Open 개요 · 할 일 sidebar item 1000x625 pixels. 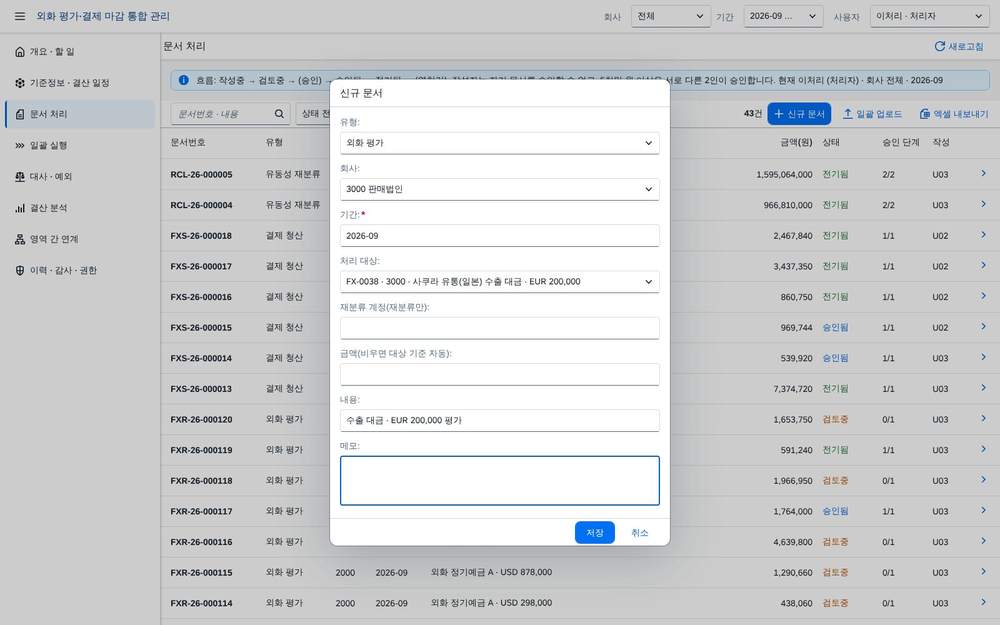[x=80, y=52]
